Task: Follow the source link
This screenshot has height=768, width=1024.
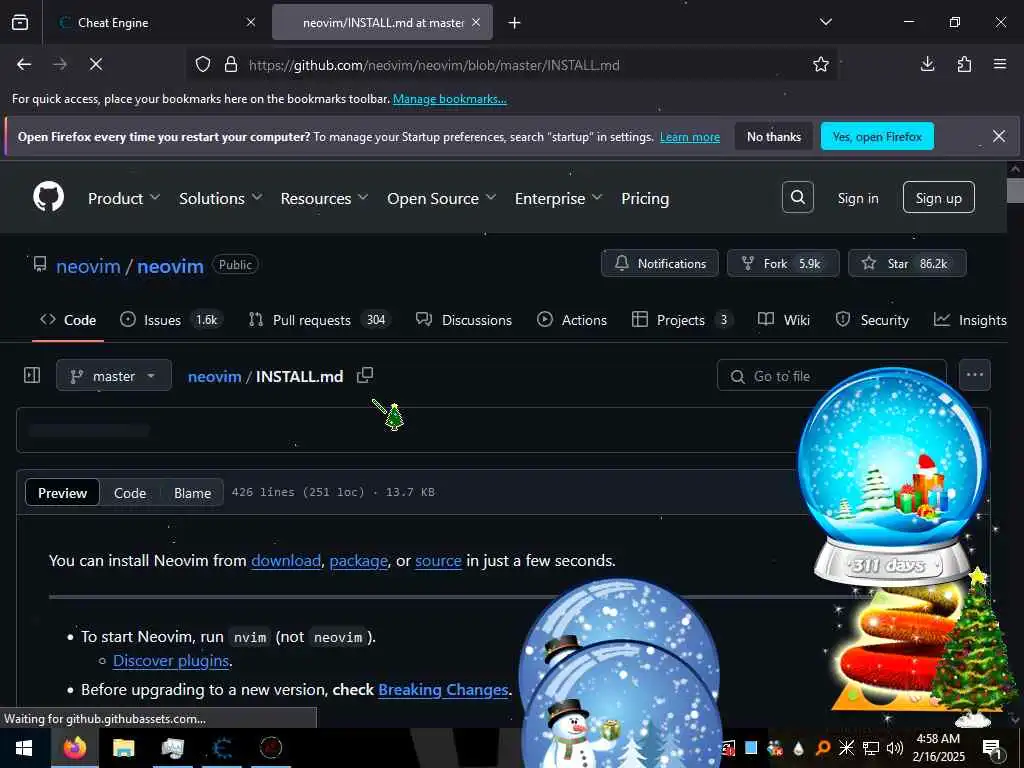Action: click(x=438, y=561)
